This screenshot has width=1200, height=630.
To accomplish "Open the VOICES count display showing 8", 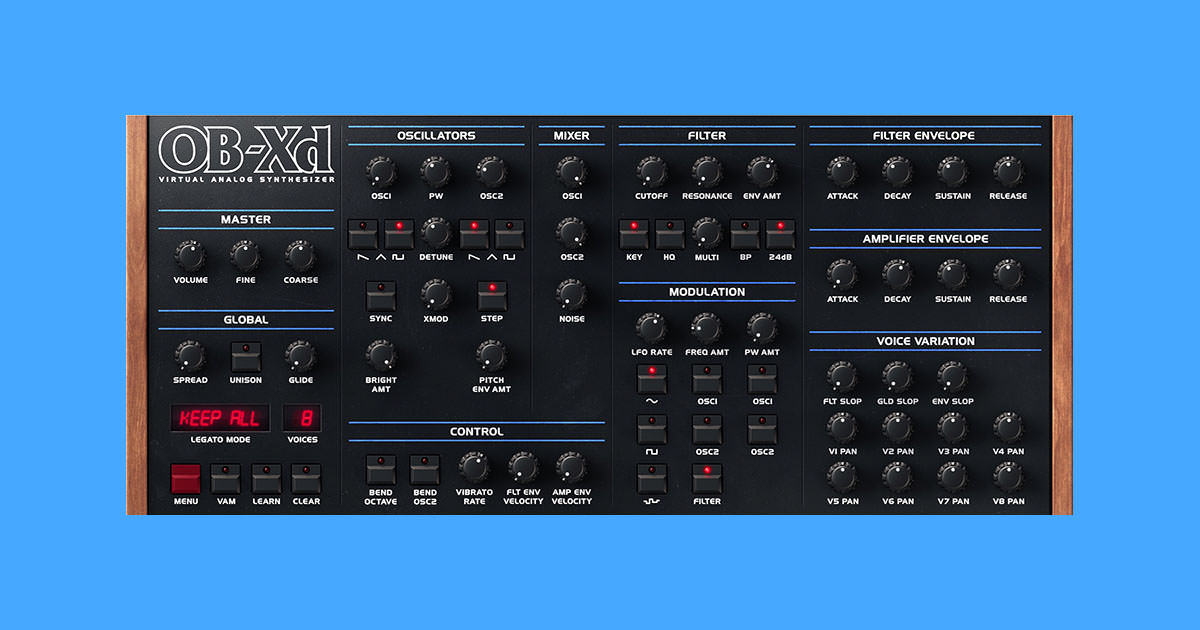I will [302, 418].
